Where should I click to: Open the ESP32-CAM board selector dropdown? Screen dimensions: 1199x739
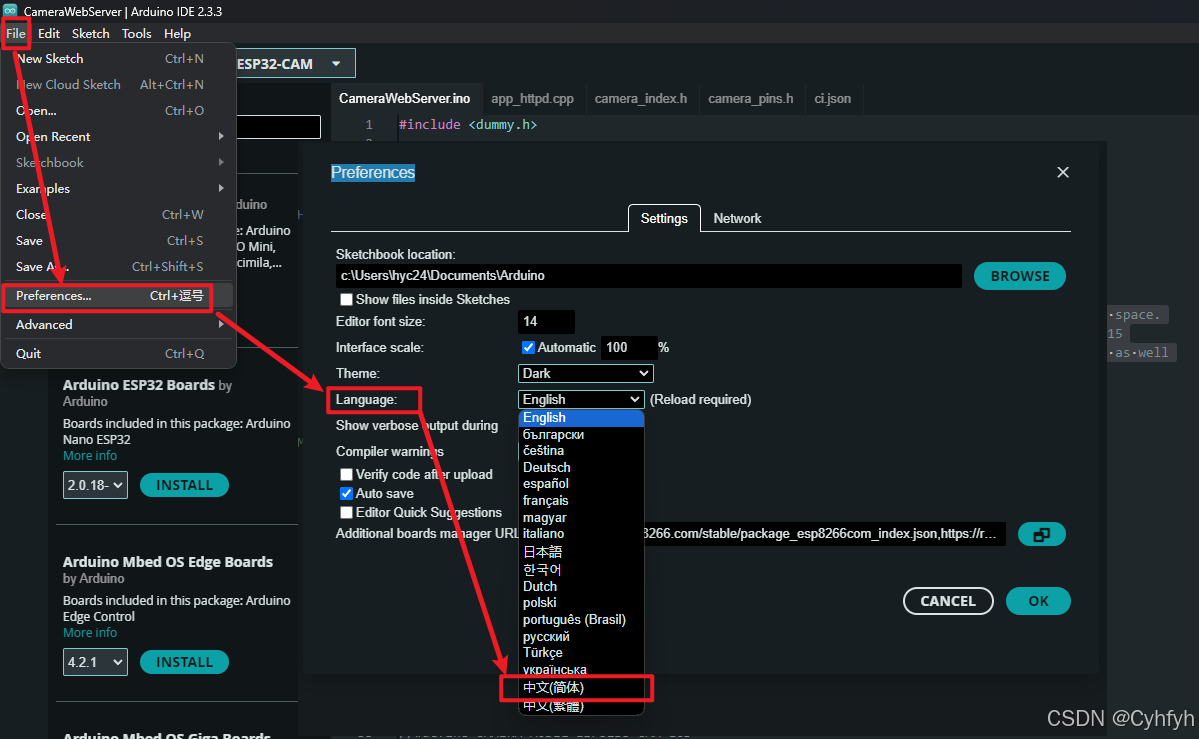point(294,63)
